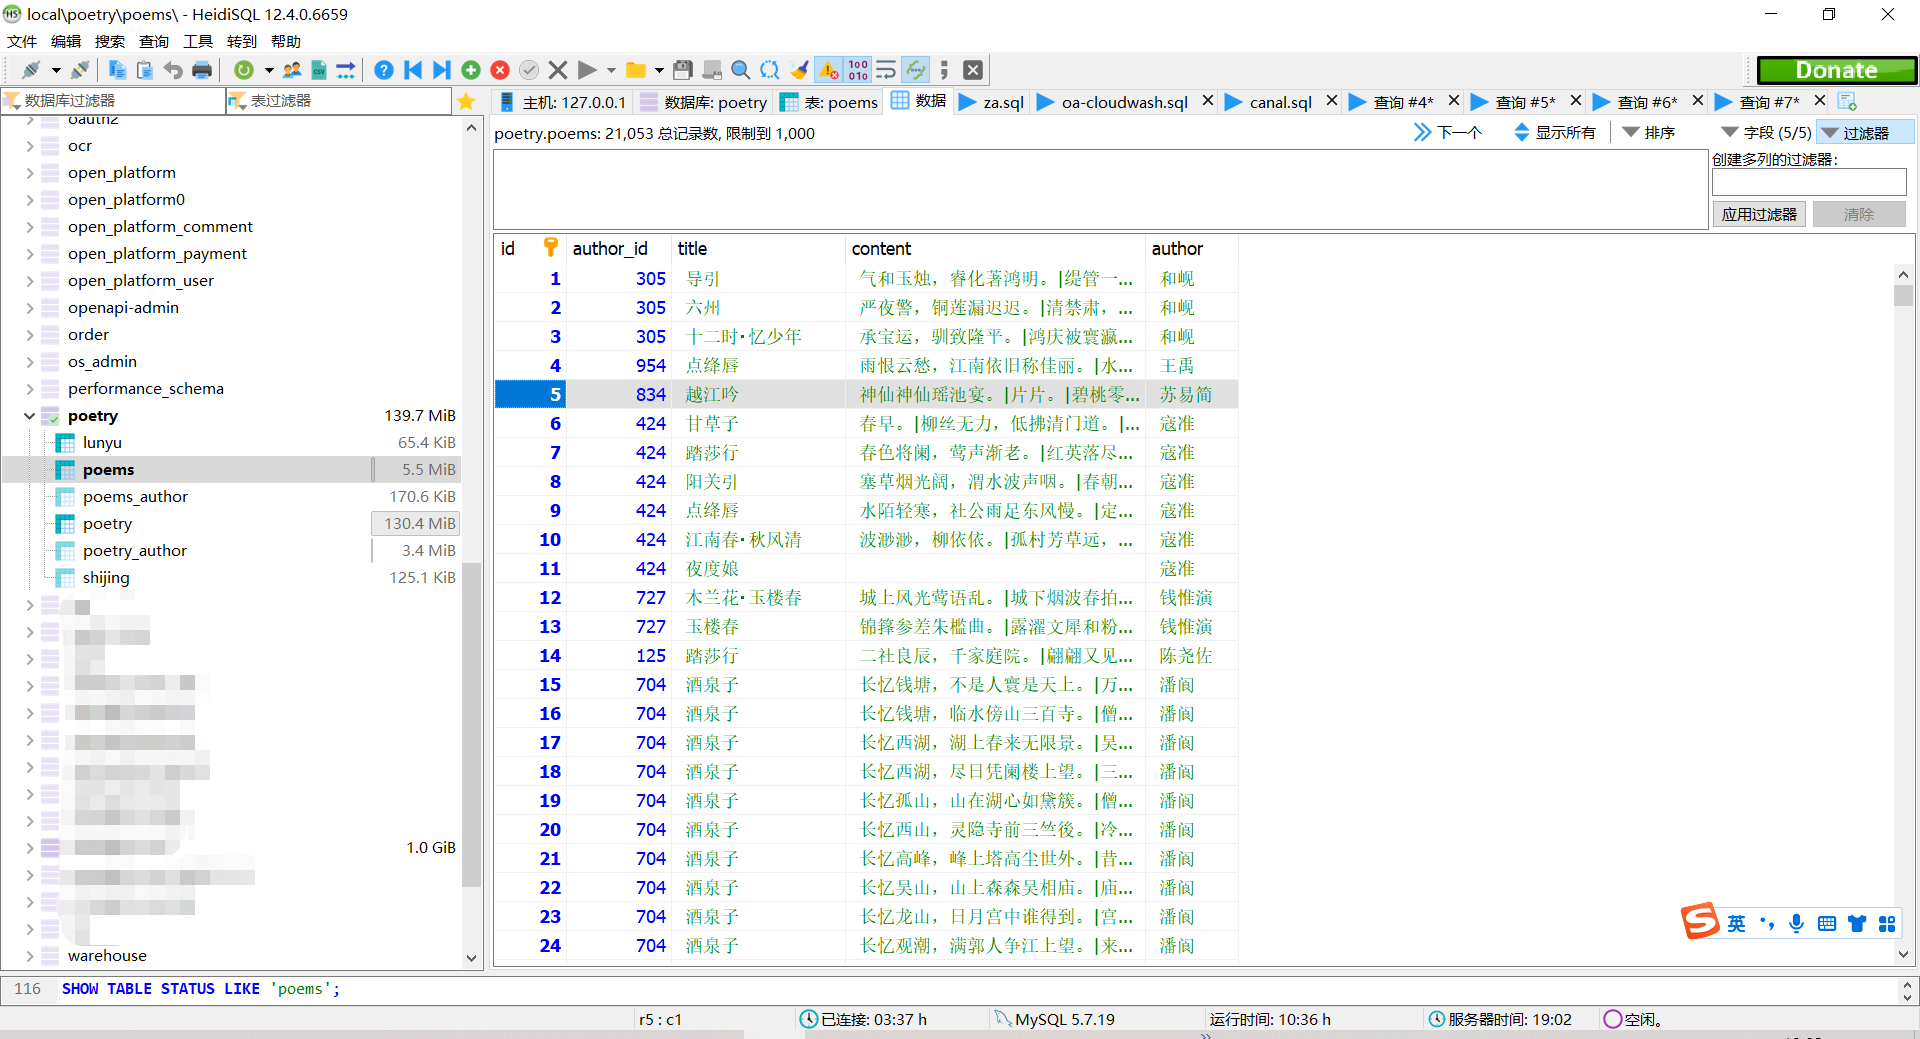Toggle word wrap in query editor
The image size is (1920, 1039).
886,70
